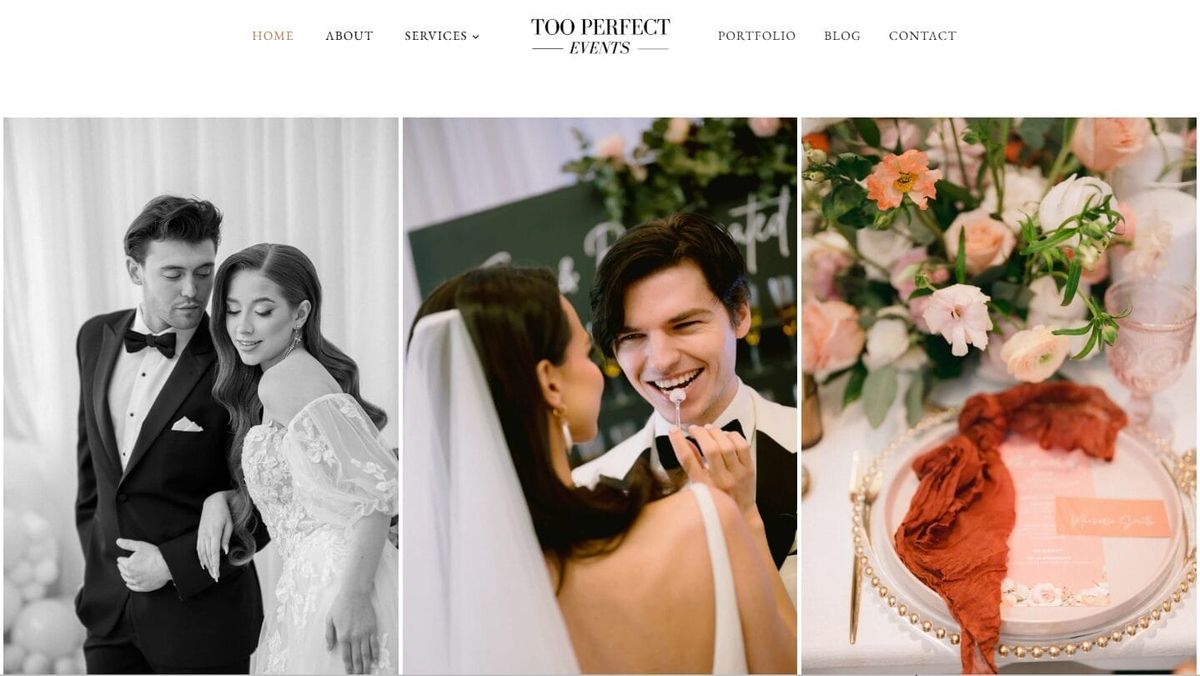
Task: View the floral table setting photo
Action: [x=999, y=396]
